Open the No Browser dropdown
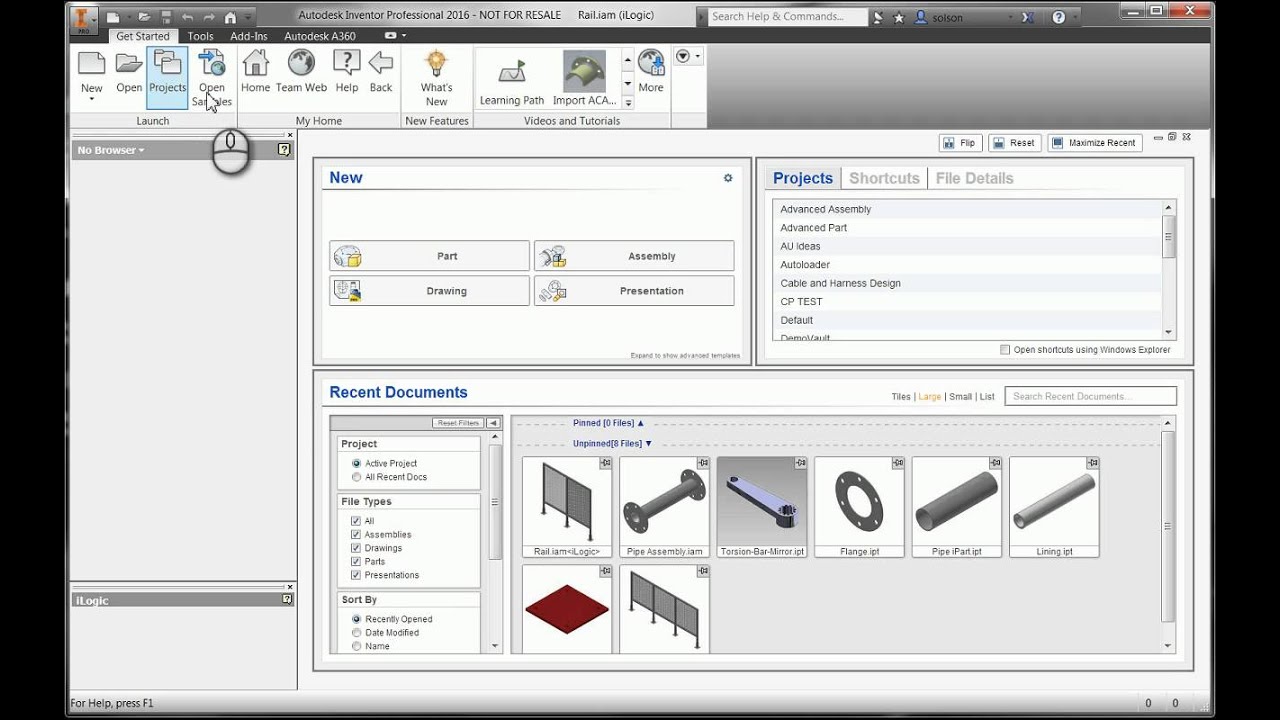Image resolution: width=1280 pixels, height=720 pixels. pos(111,150)
